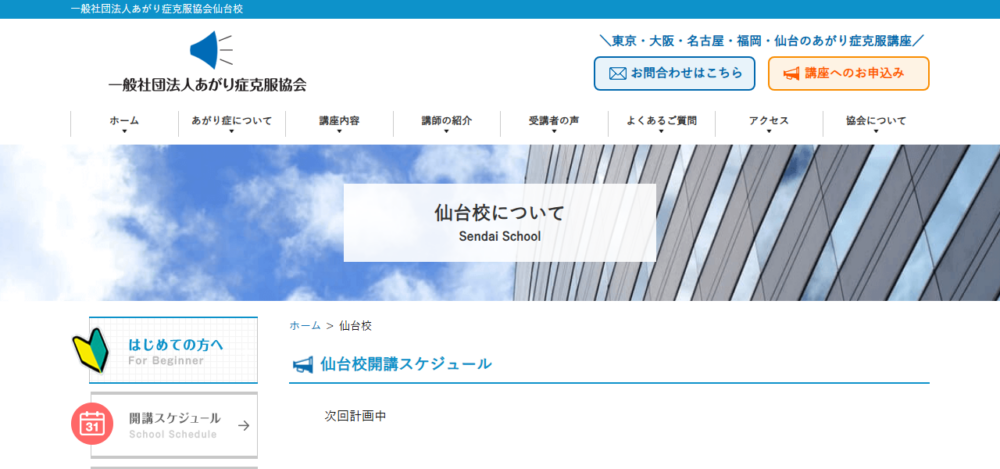Click the green-yellow beginner mark icon
This screenshot has height=469, width=1000.
coord(90,350)
